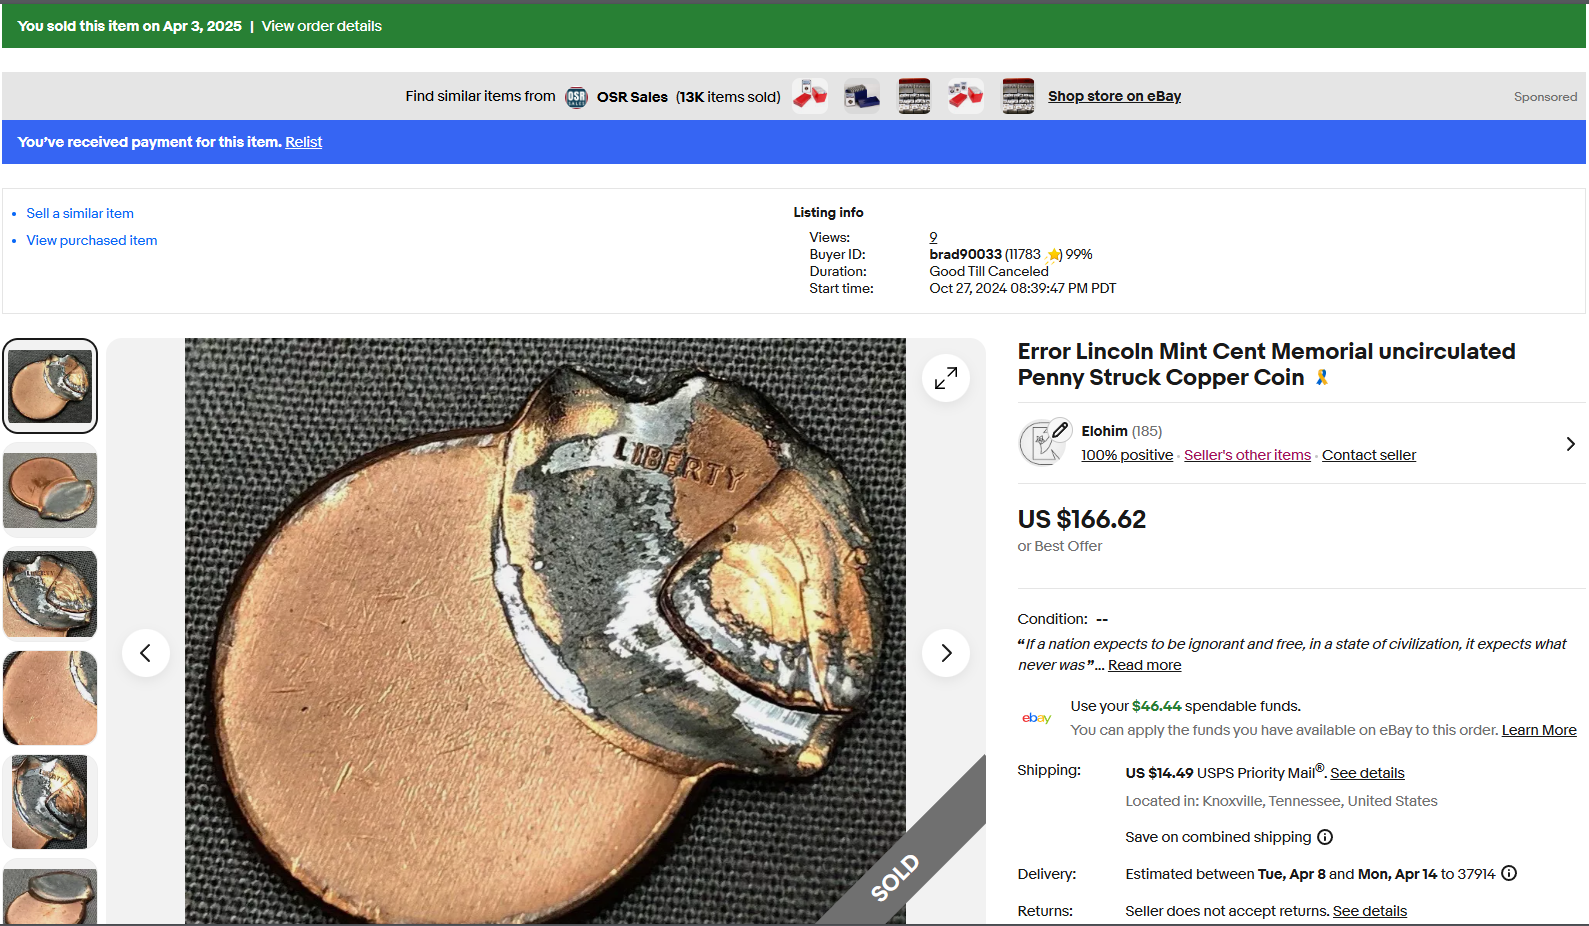
Task: Select the fourth coin gallery thumbnail
Action: tap(50, 698)
